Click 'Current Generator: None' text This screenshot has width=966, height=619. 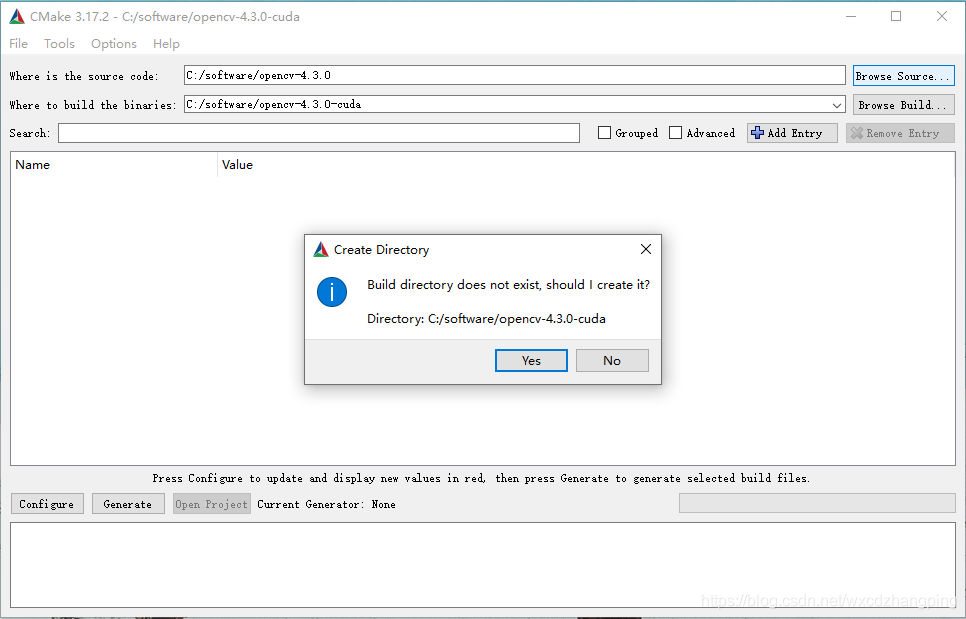(x=327, y=504)
